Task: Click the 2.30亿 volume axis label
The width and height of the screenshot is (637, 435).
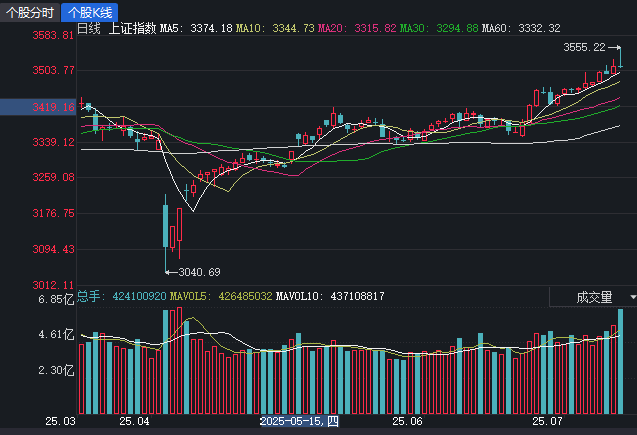Action: (x=56, y=370)
